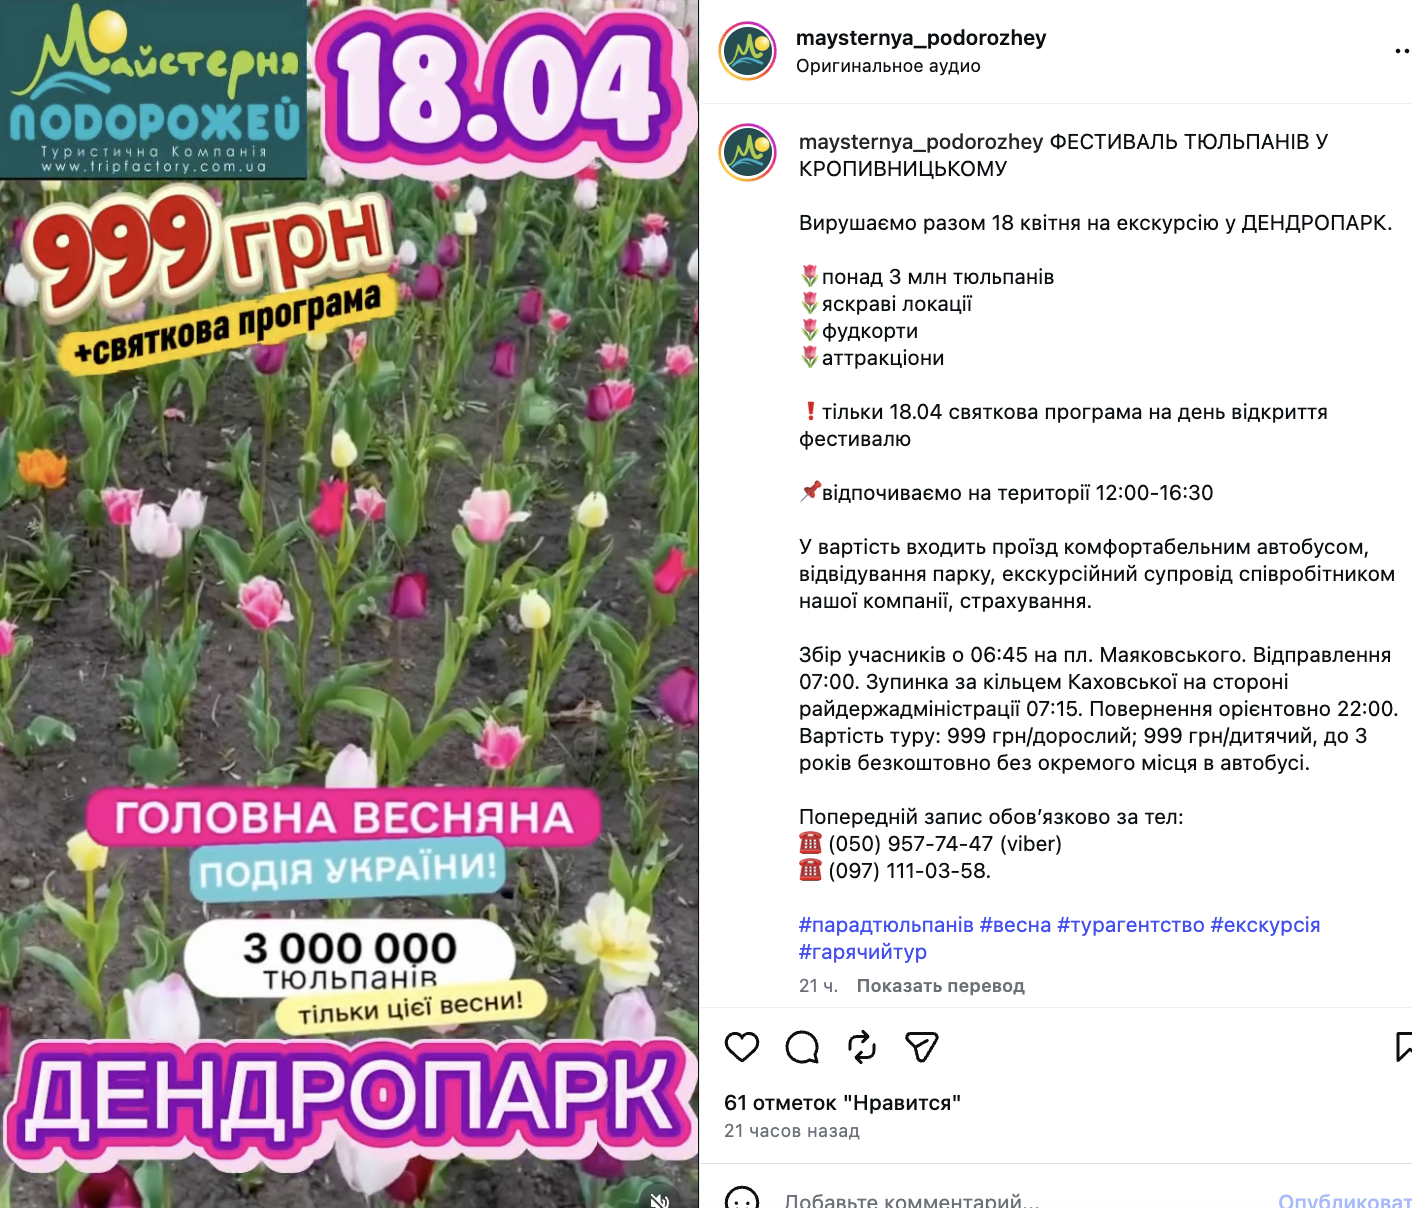Save post with bookmark icon
This screenshot has height=1208, width=1412.
click(1404, 1047)
